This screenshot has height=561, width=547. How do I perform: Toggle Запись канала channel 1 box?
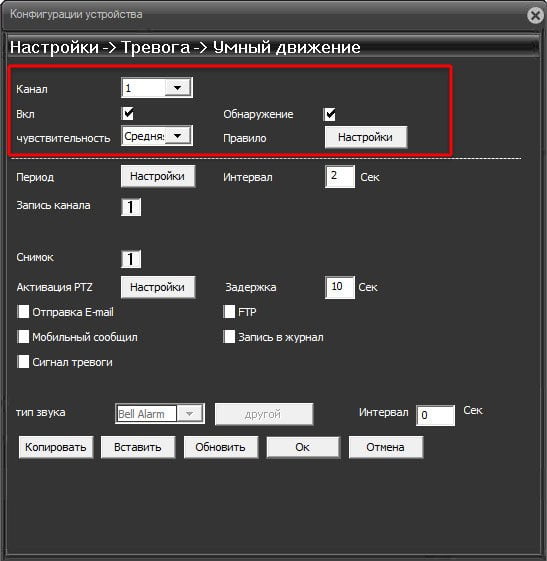click(131, 207)
